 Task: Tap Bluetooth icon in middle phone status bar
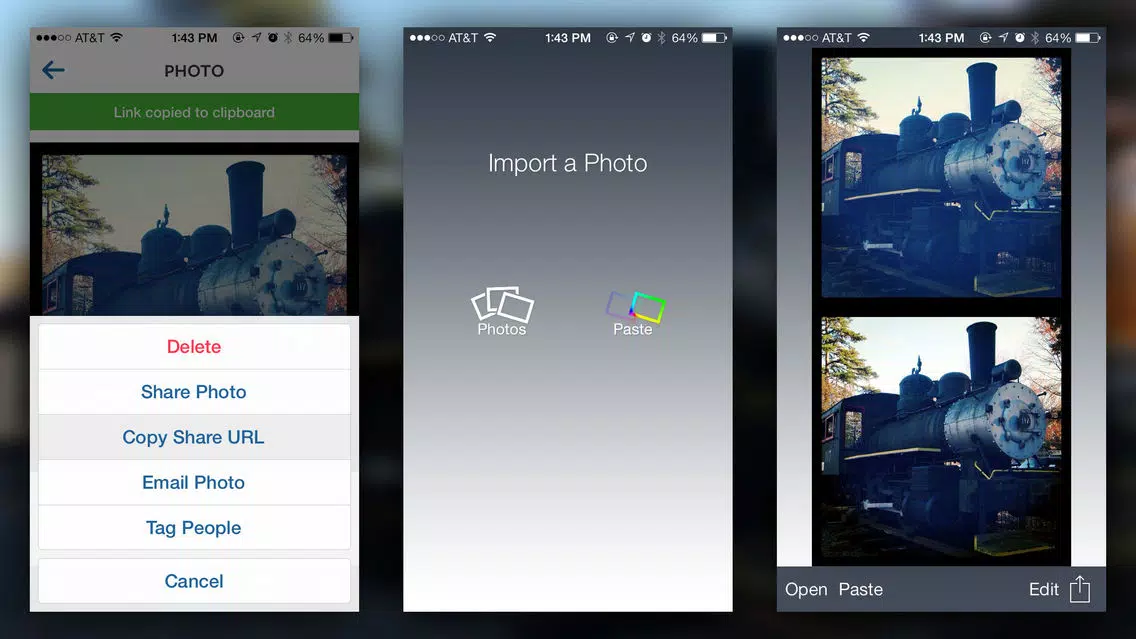pos(661,38)
